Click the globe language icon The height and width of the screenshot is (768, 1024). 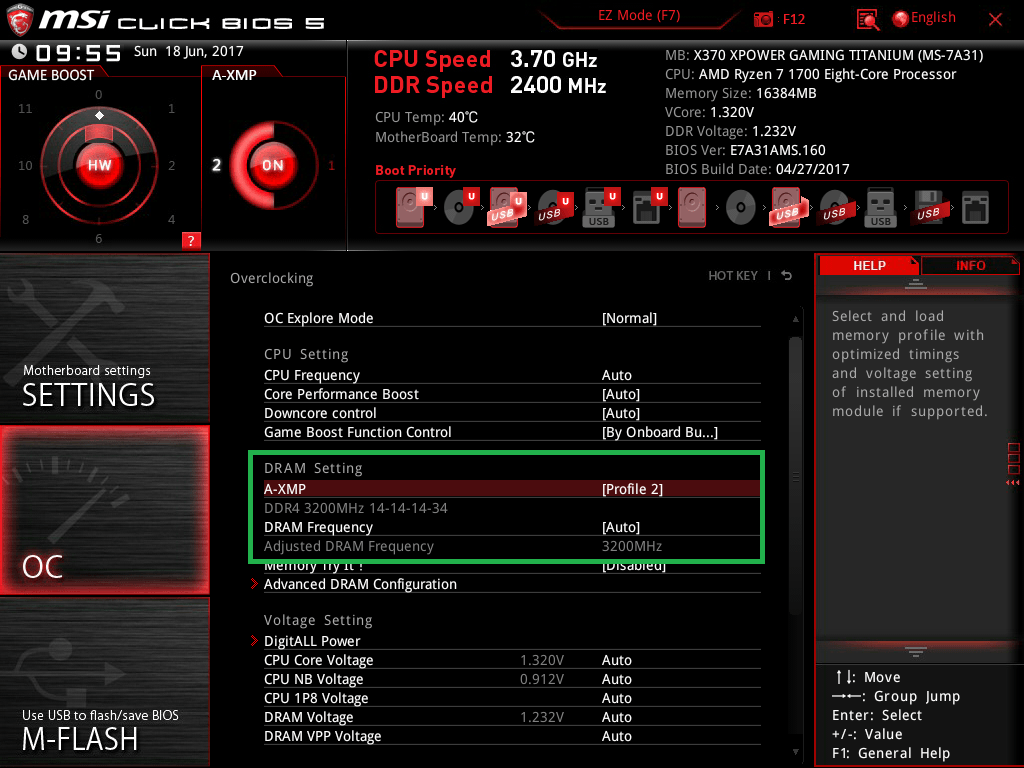(x=901, y=19)
